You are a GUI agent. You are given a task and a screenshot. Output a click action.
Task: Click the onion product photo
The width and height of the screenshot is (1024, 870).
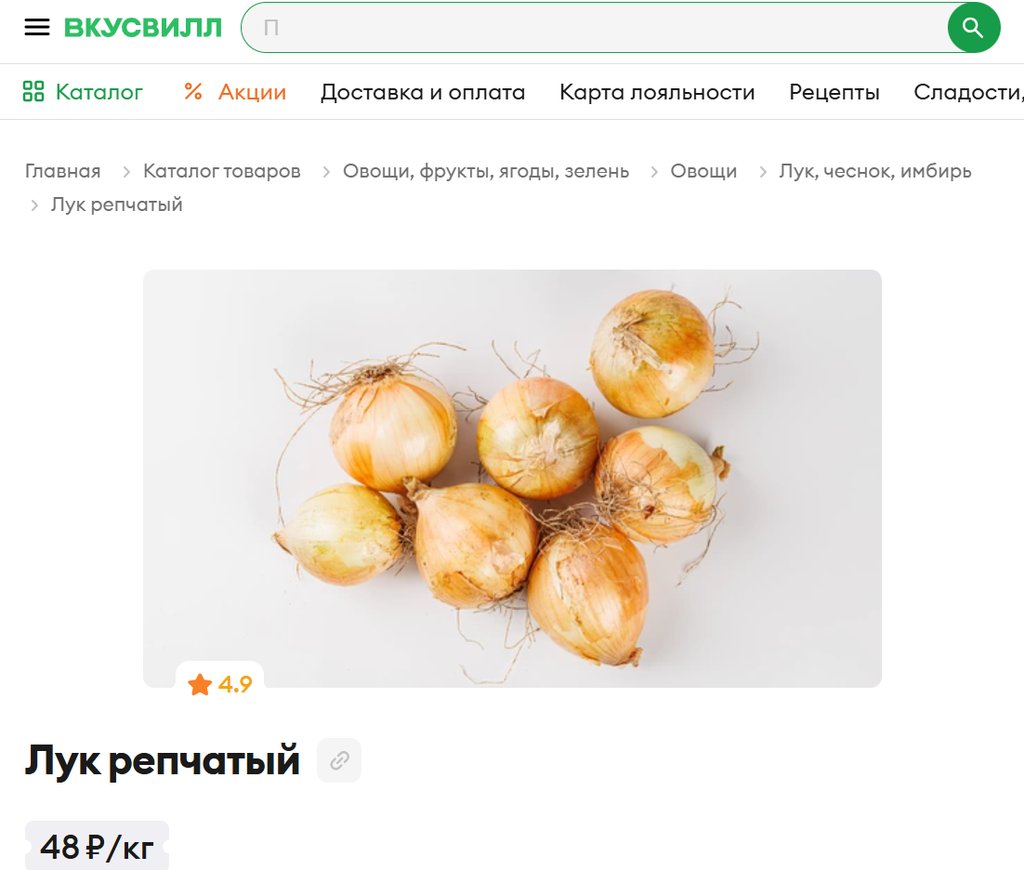point(512,478)
